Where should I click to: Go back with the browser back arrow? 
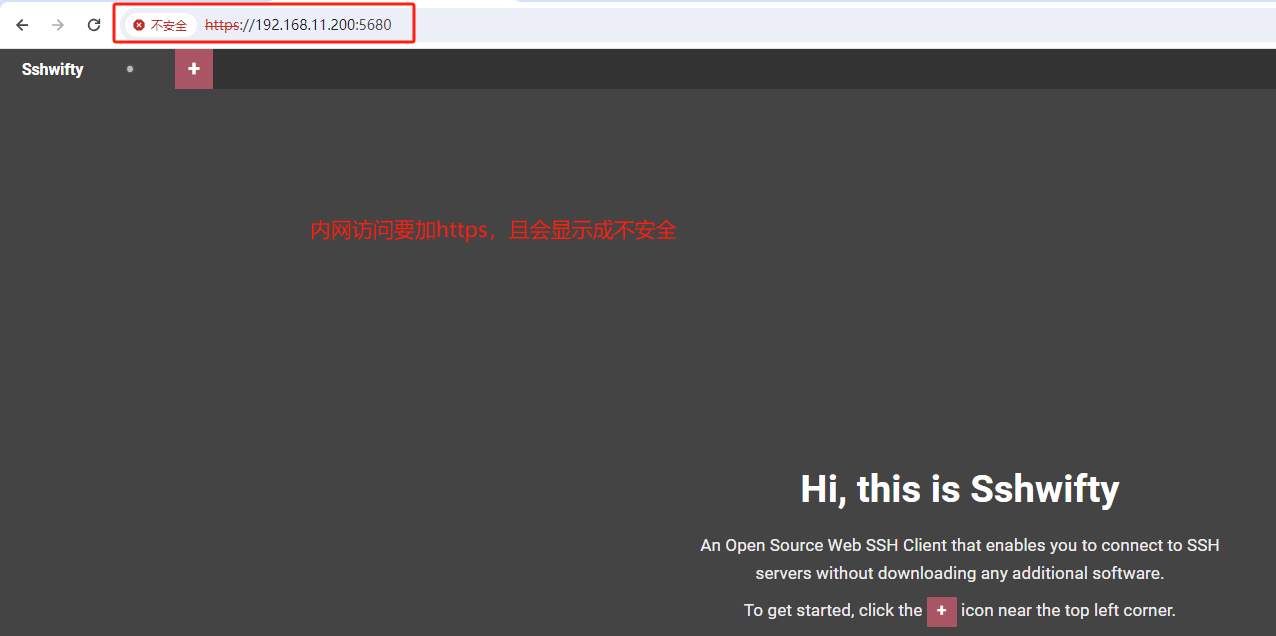coord(22,25)
